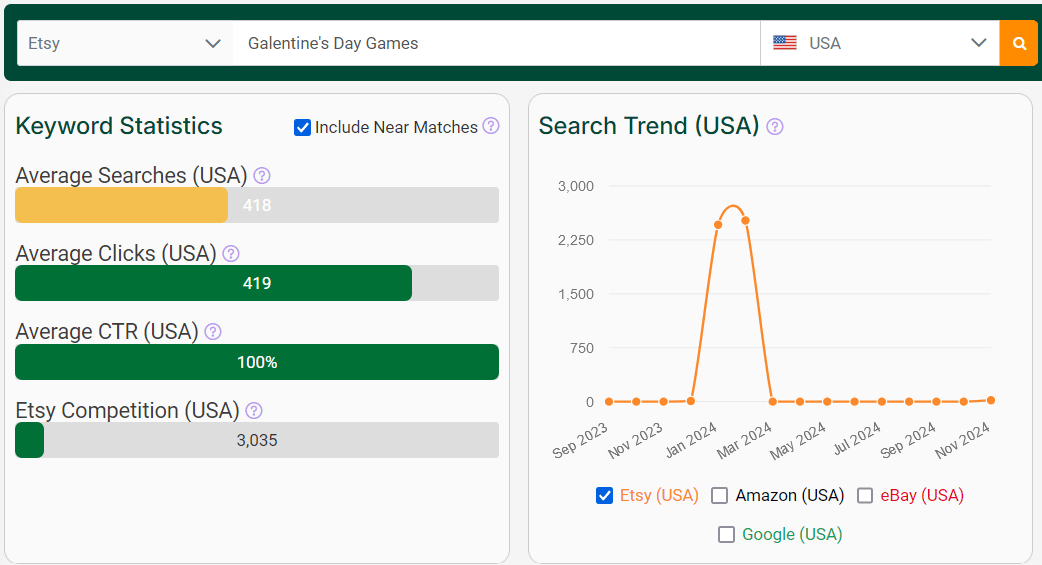Click the Galentine's Day Games search field
The height and width of the screenshot is (565, 1042).
pos(496,43)
